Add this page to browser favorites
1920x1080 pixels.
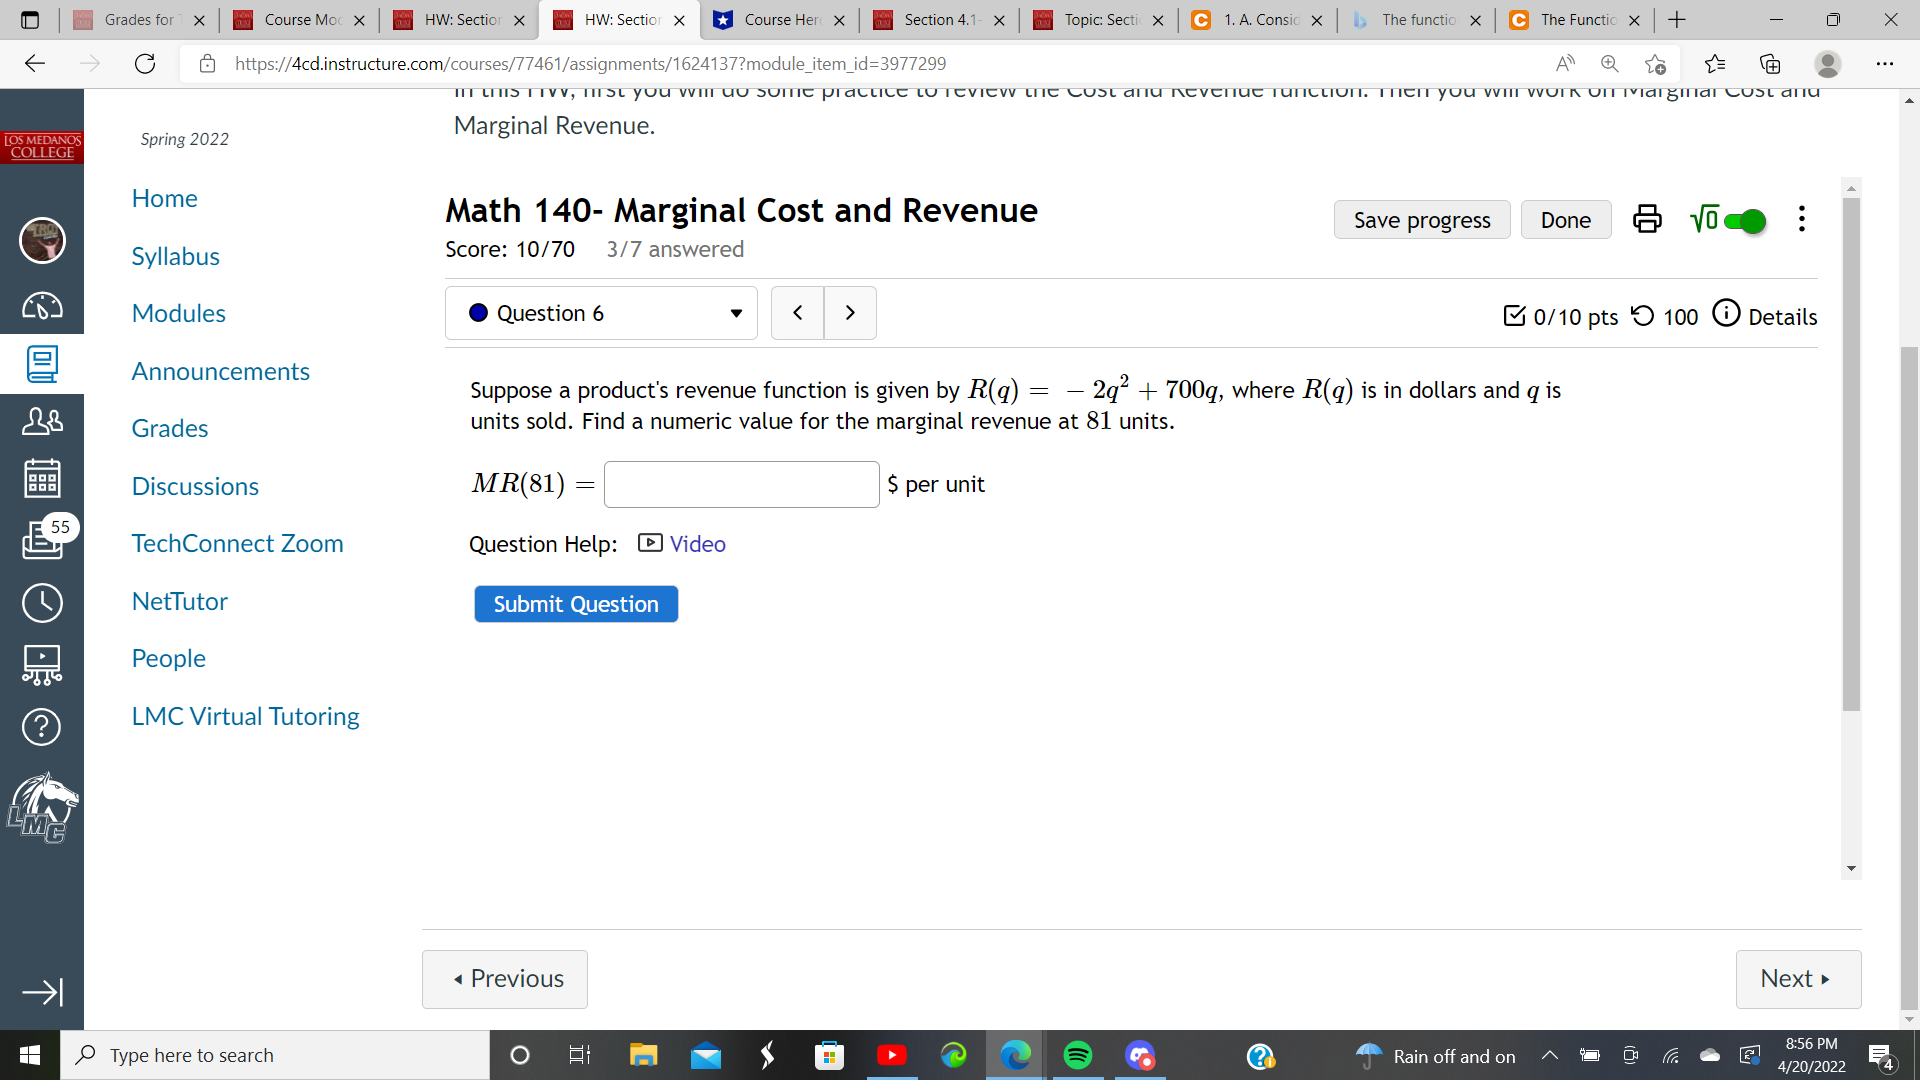(x=1655, y=64)
